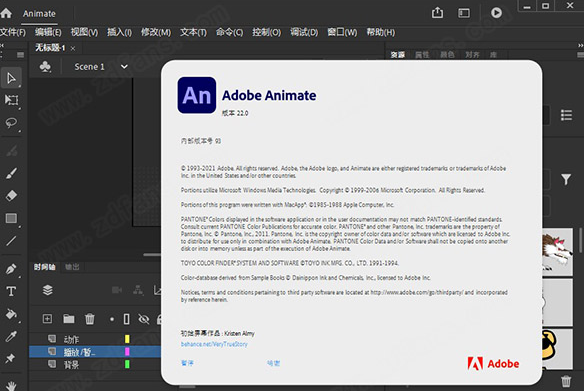Expand the collapsed tools panel arrows

coord(2,45)
